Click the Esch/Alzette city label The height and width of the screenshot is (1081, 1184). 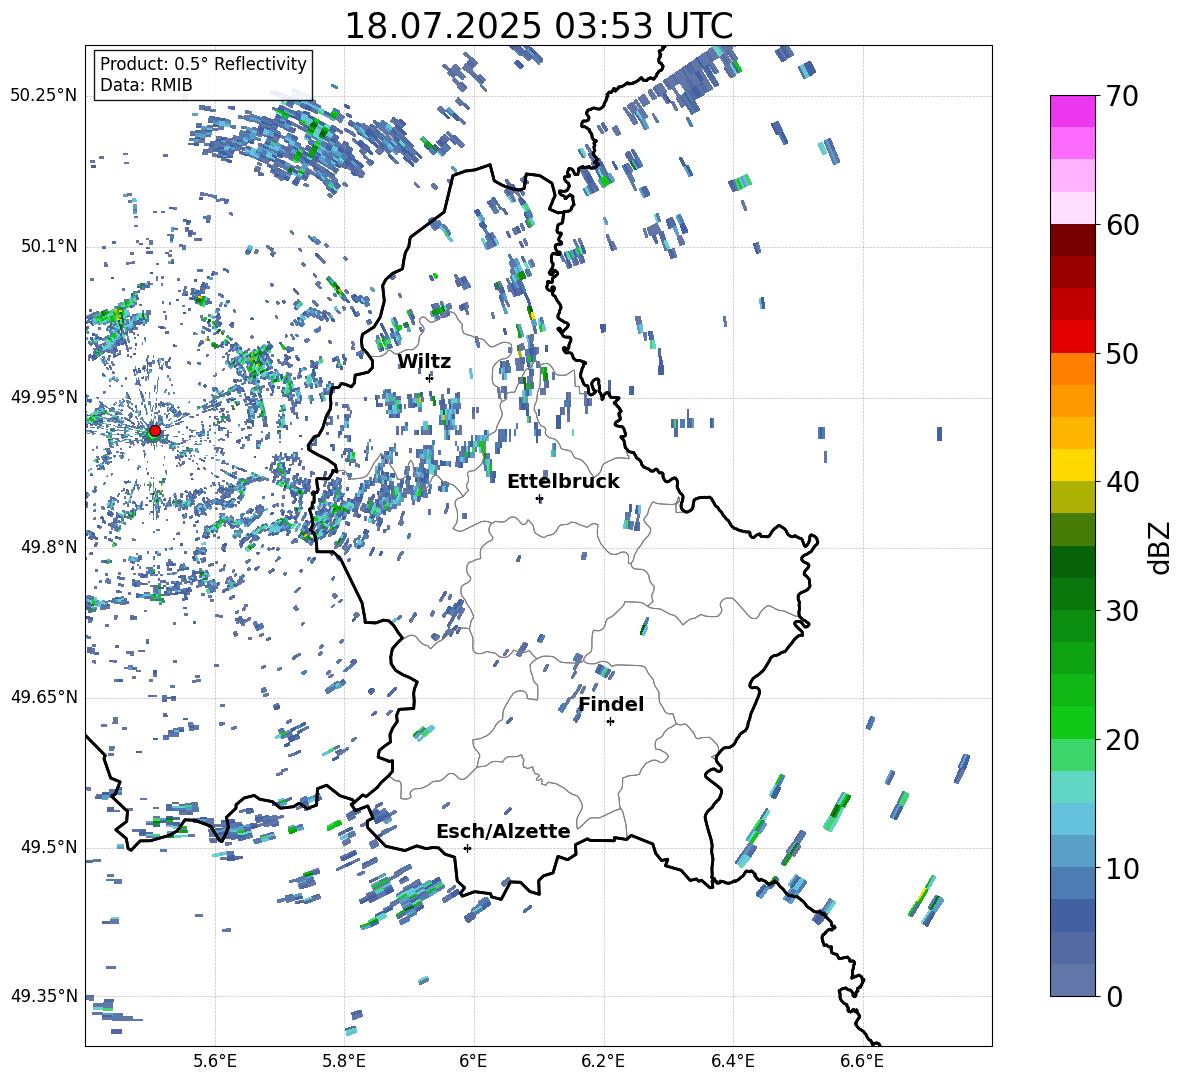tap(503, 831)
